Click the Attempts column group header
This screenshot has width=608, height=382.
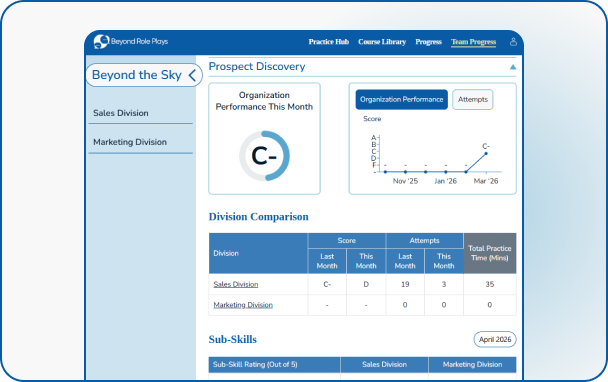point(424,240)
